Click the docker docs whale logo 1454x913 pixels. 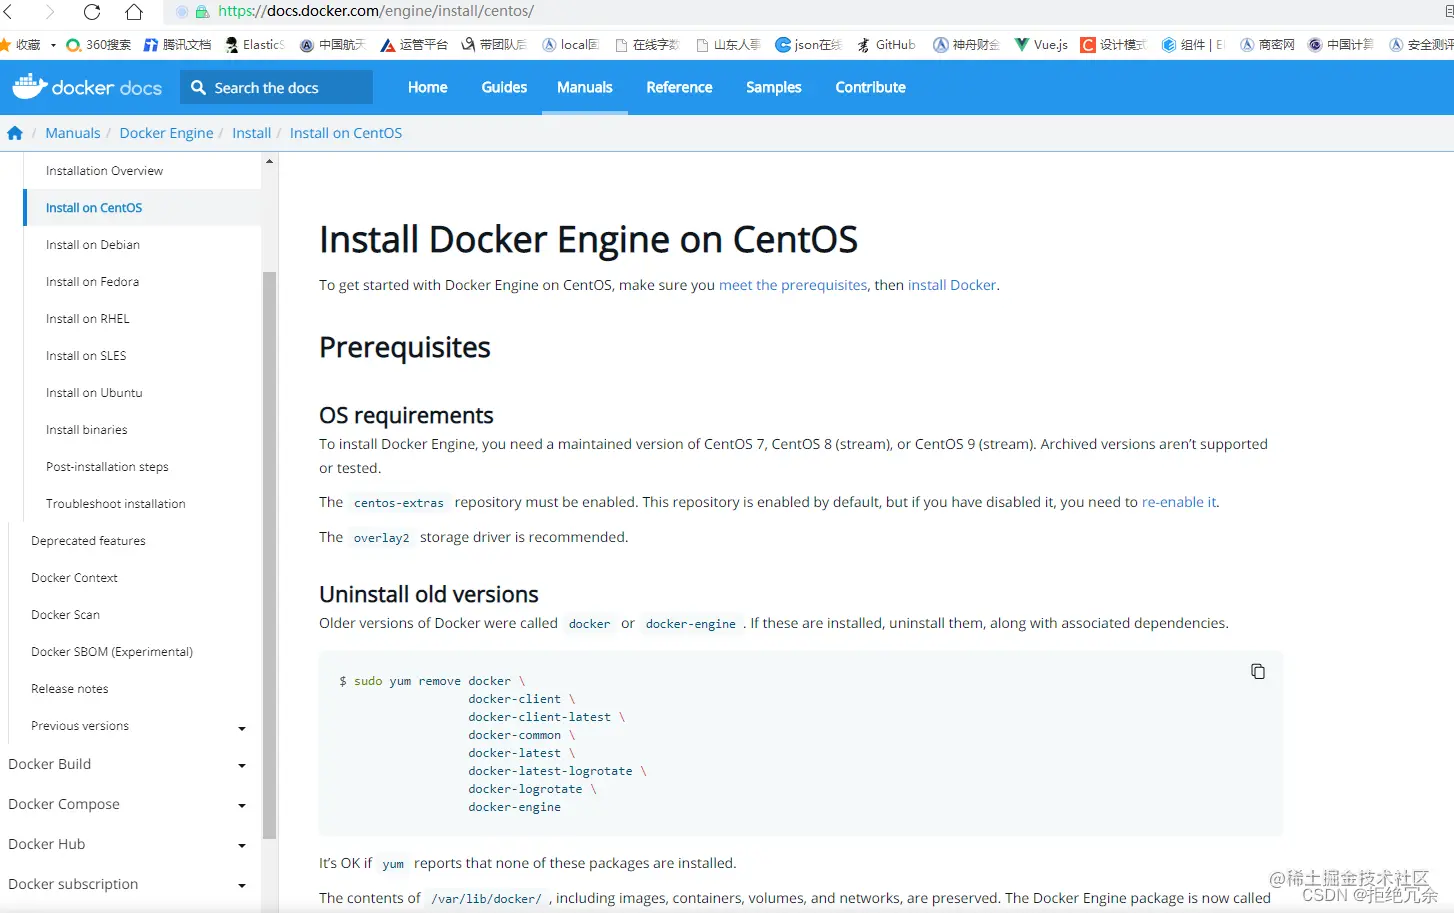coord(87,87)
